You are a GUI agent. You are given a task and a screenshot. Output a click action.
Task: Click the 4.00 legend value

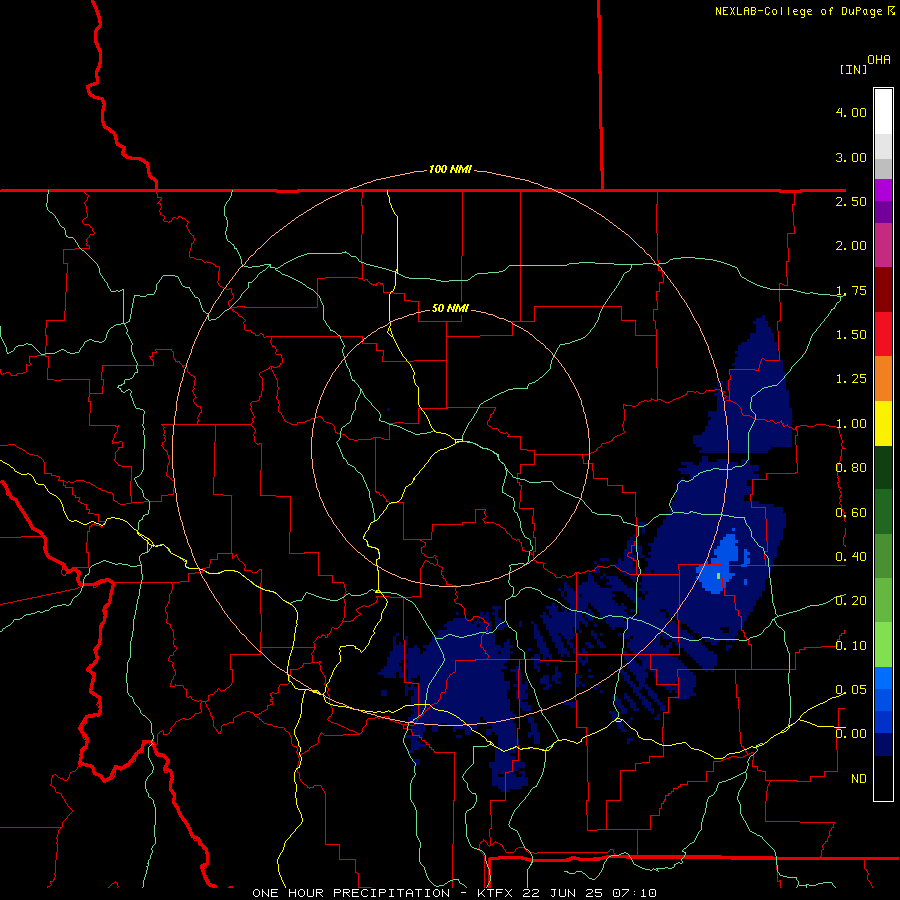pyautogui.click(x=851, y=112)
